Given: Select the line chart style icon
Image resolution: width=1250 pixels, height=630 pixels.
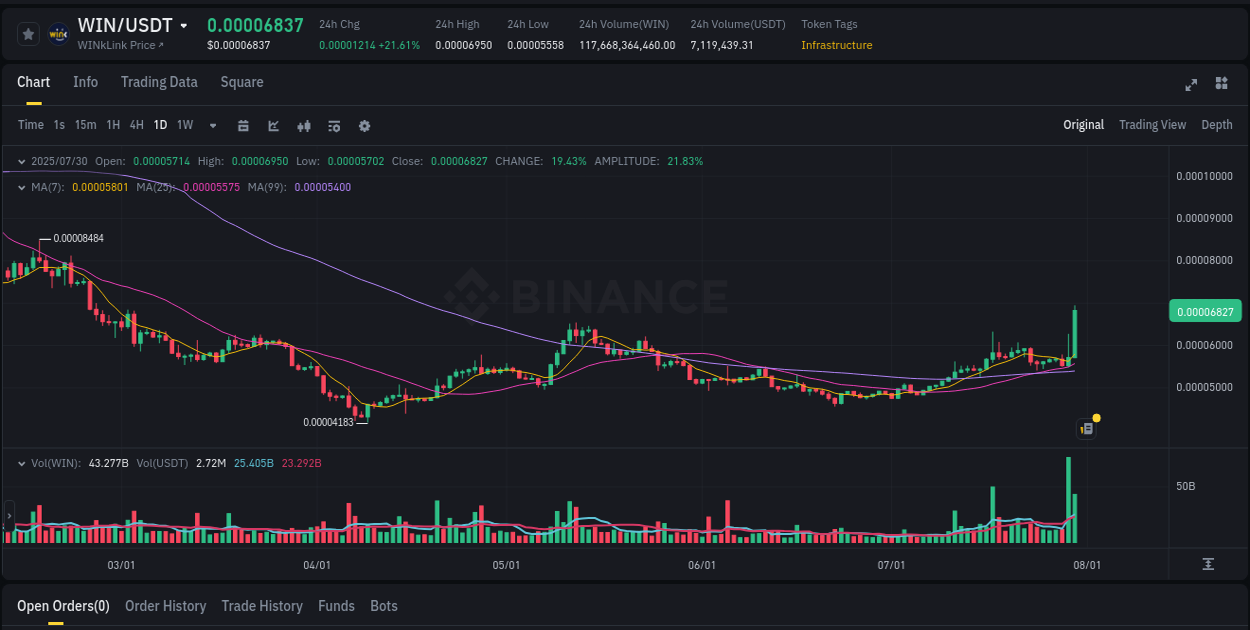Looking at the screenshot, I should click(x=273, y=126).
